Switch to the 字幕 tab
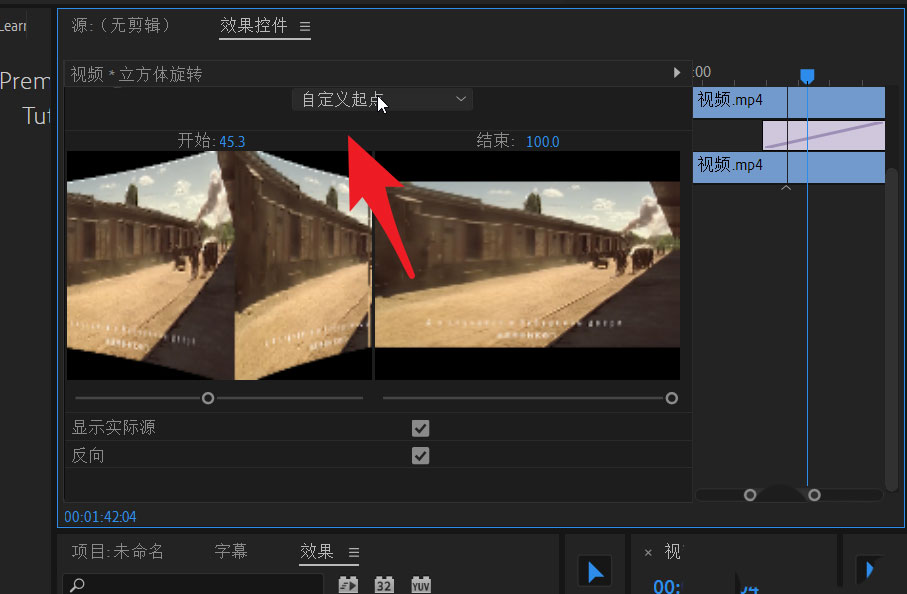This screenshot has height=594, width=907. point(230,551)
